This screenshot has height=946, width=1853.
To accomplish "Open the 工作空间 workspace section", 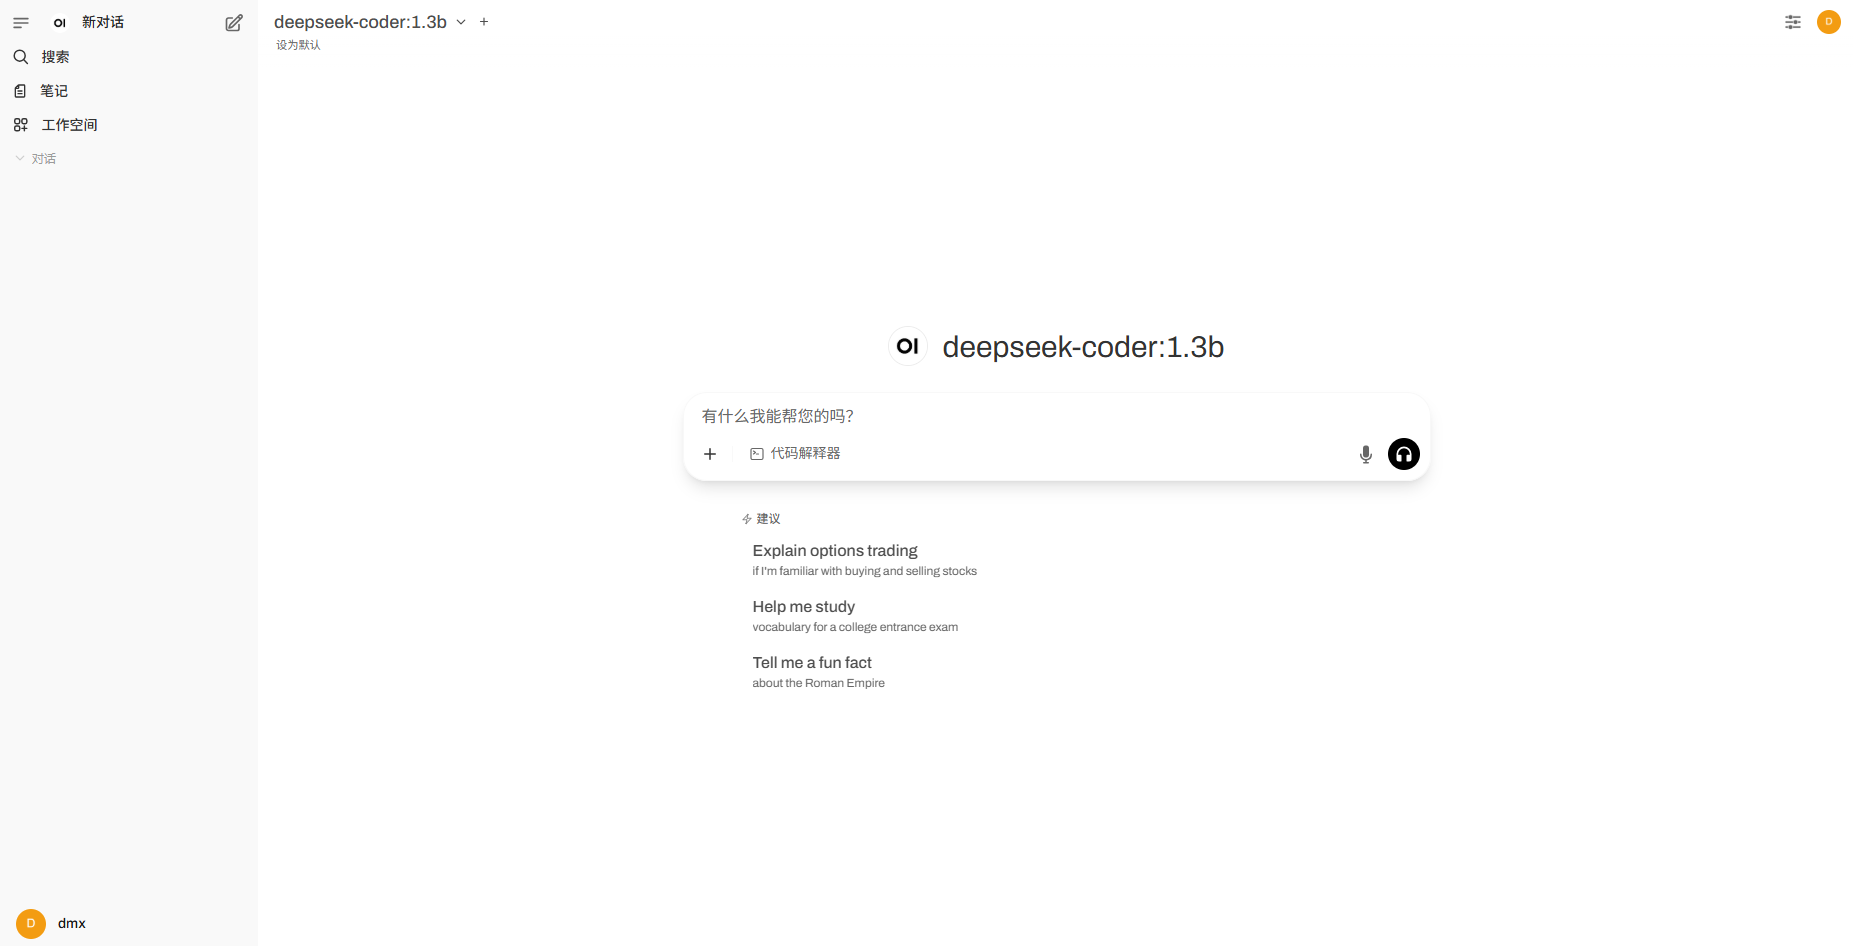I will 128,125.
